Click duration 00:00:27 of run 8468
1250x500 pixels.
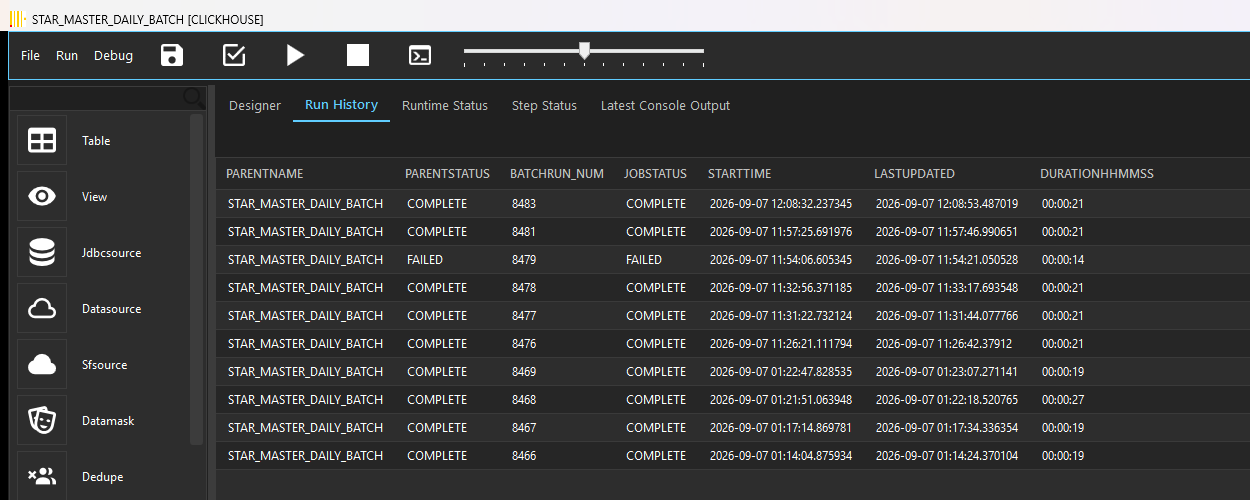tap(1063, 400)
